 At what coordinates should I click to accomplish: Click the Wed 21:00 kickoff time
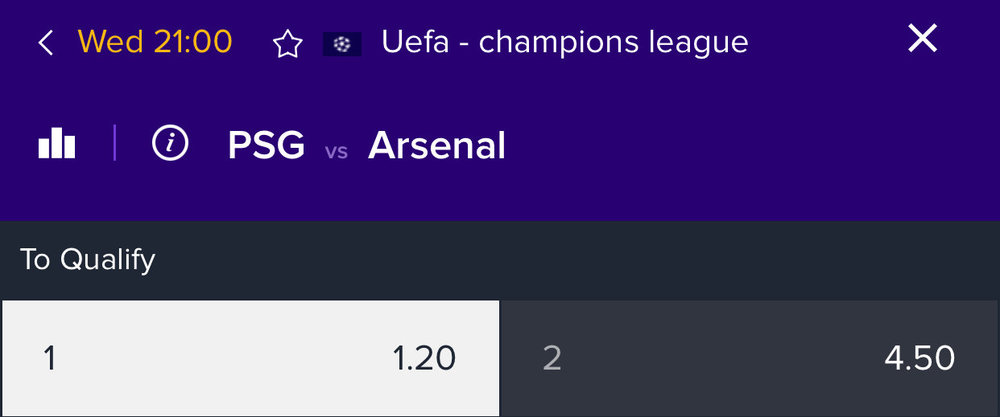[x=155, y=42]
